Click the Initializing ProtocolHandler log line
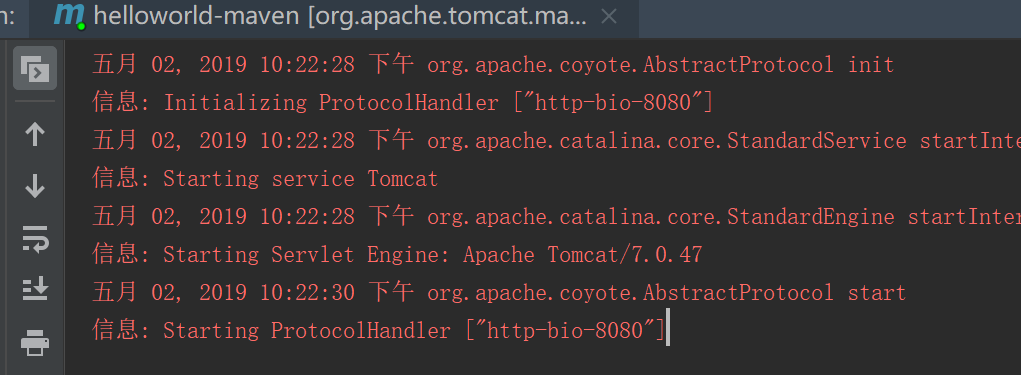 (x=403, y=103)
